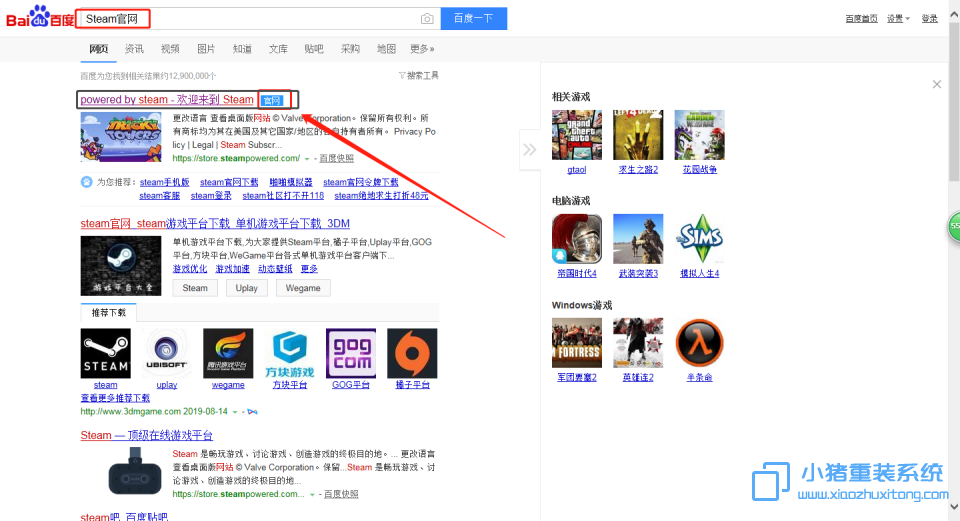Click the gog.com icon
Viewport: 960px width, 521px height.
click(x=351, y=353)
